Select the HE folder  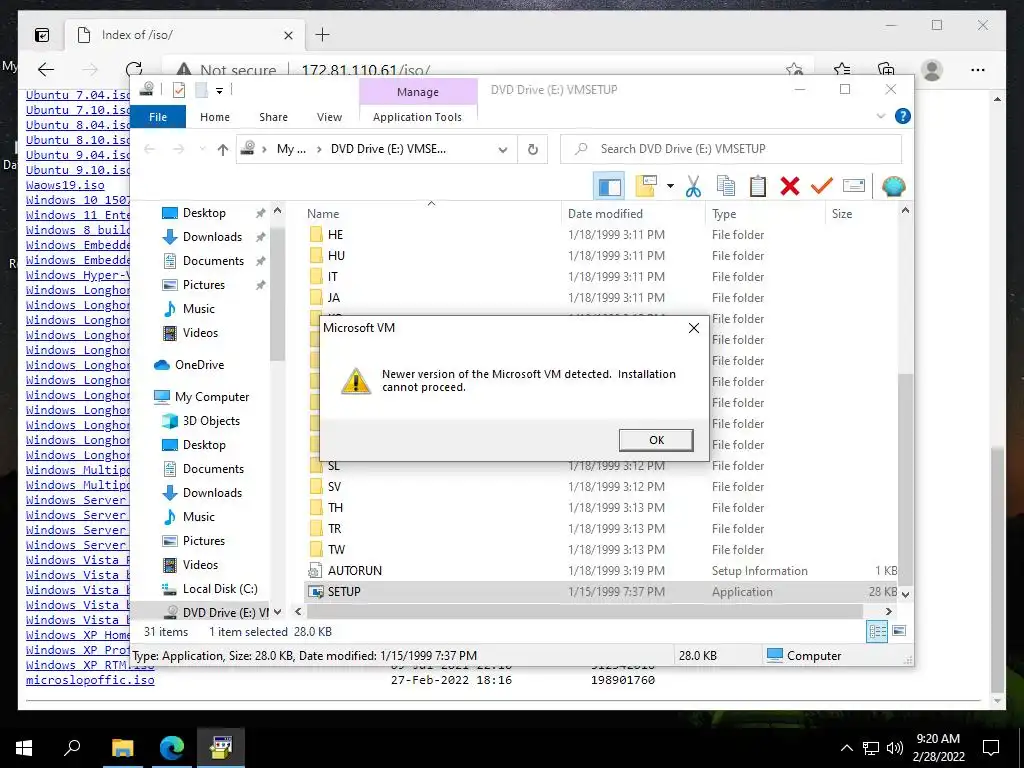click(335, 234)
